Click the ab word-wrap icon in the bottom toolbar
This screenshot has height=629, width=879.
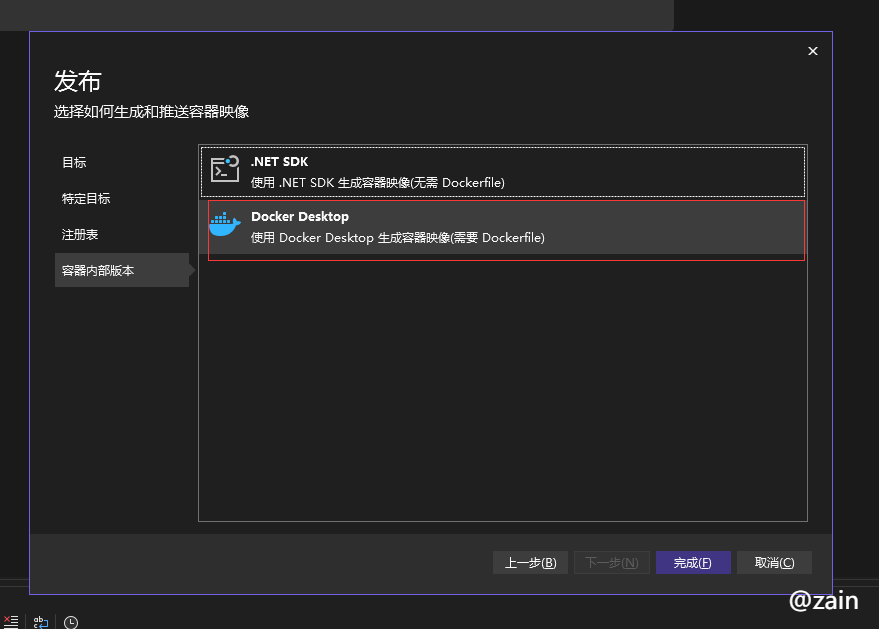[x=41, y=622]
